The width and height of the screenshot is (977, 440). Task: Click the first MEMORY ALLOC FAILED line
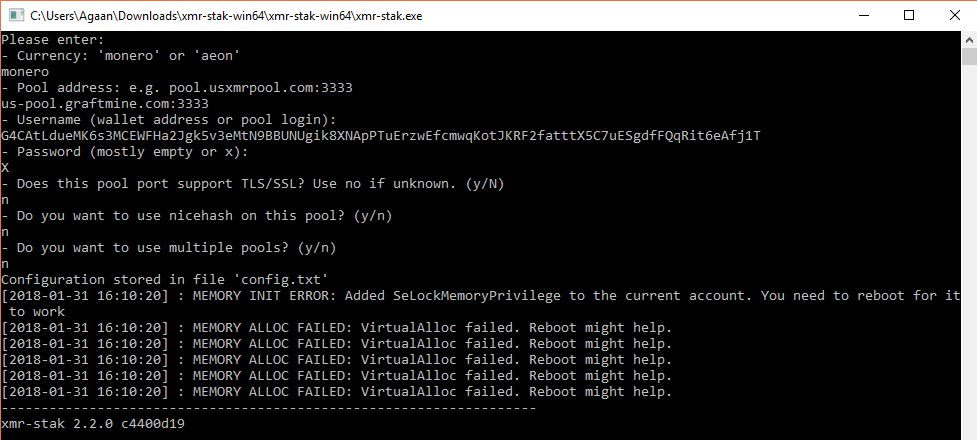pyautogui.click(x=336, y=328)
